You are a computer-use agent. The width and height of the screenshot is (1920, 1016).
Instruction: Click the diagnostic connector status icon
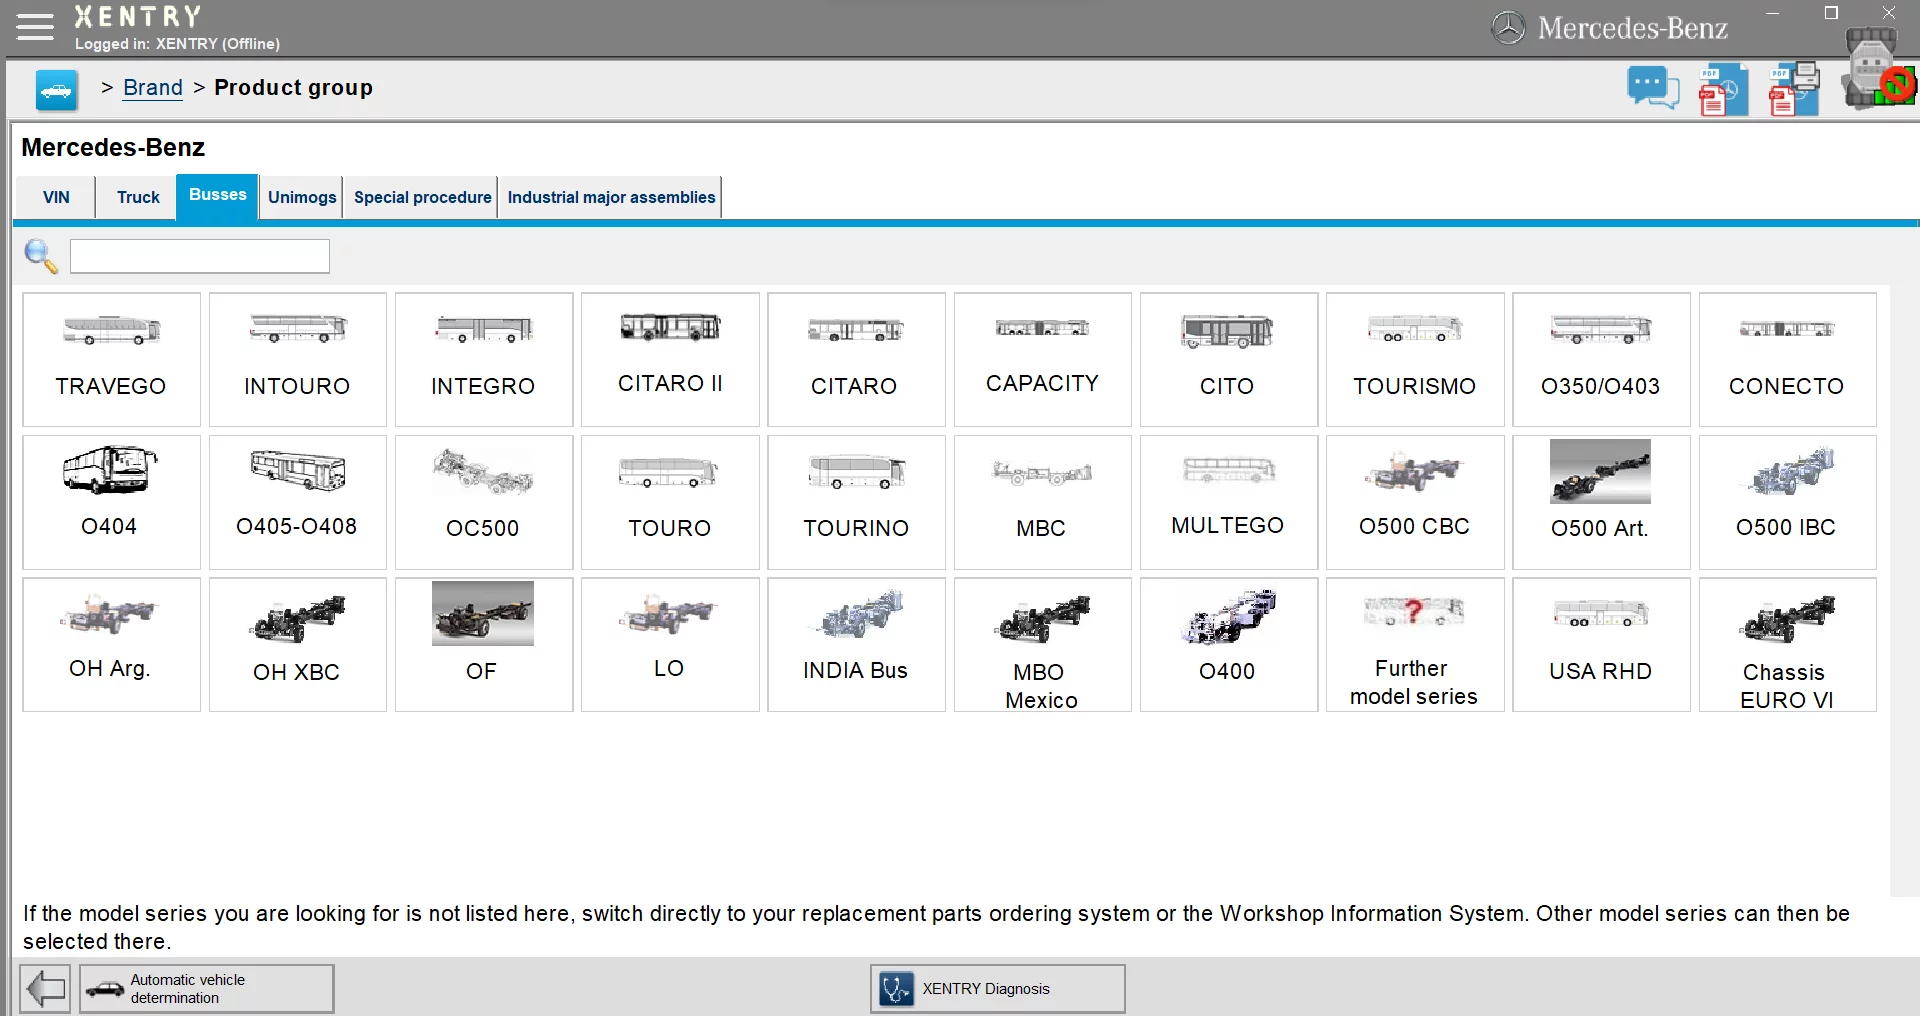point(1878,72)
